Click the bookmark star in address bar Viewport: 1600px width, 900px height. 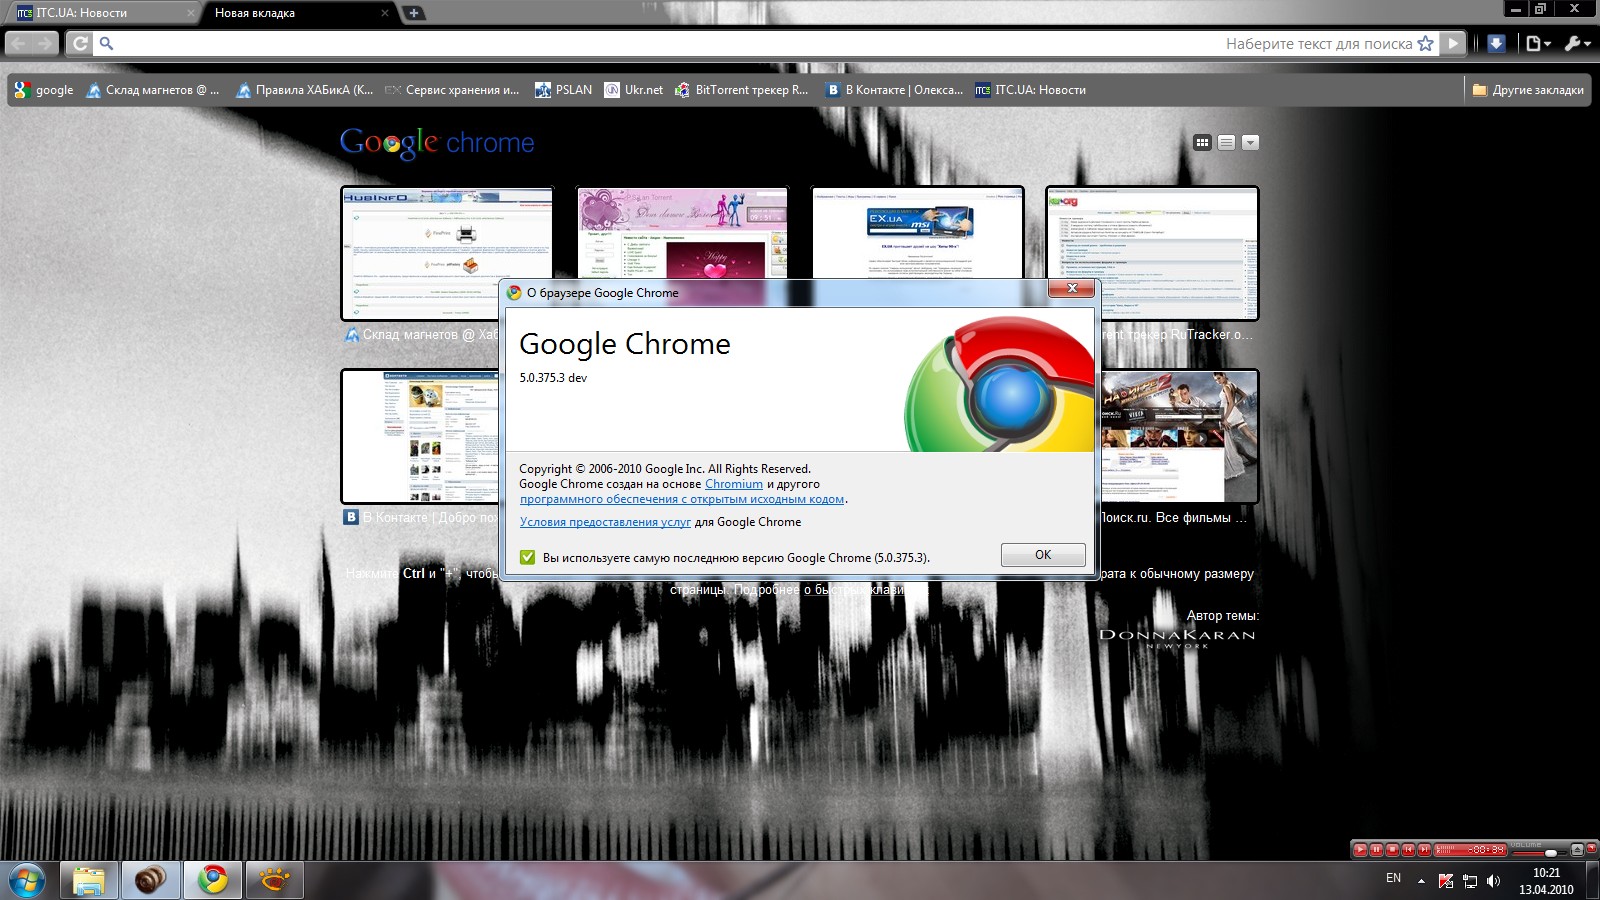click(x=1425, y=43)
